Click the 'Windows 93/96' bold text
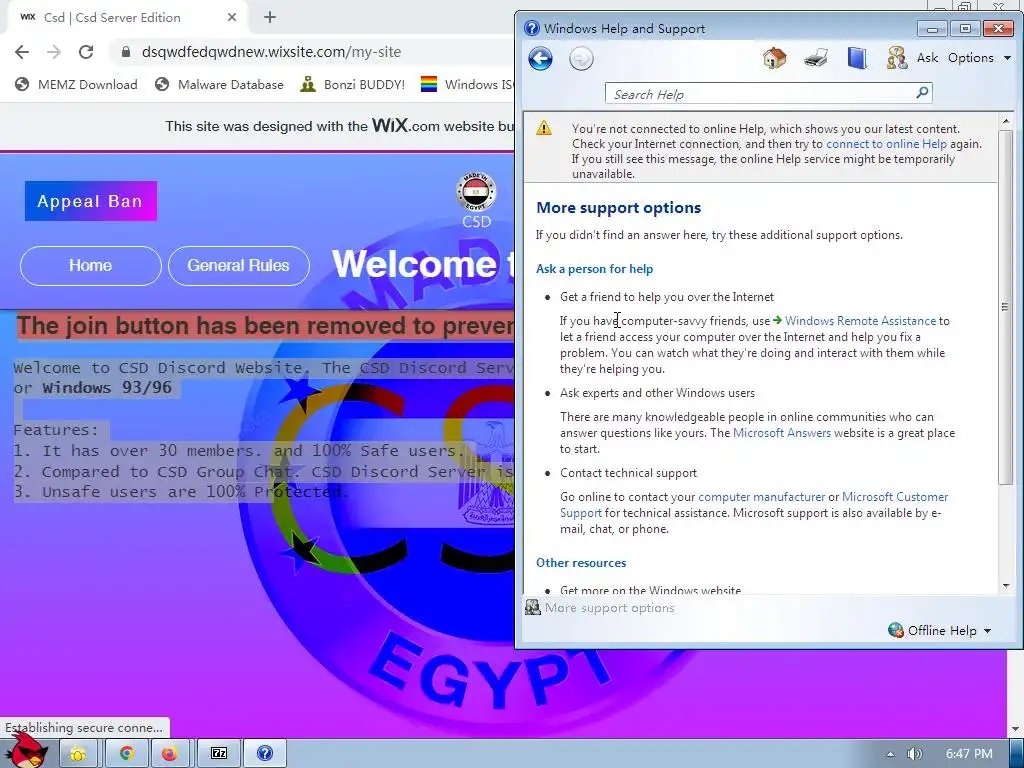 [107, 388]
